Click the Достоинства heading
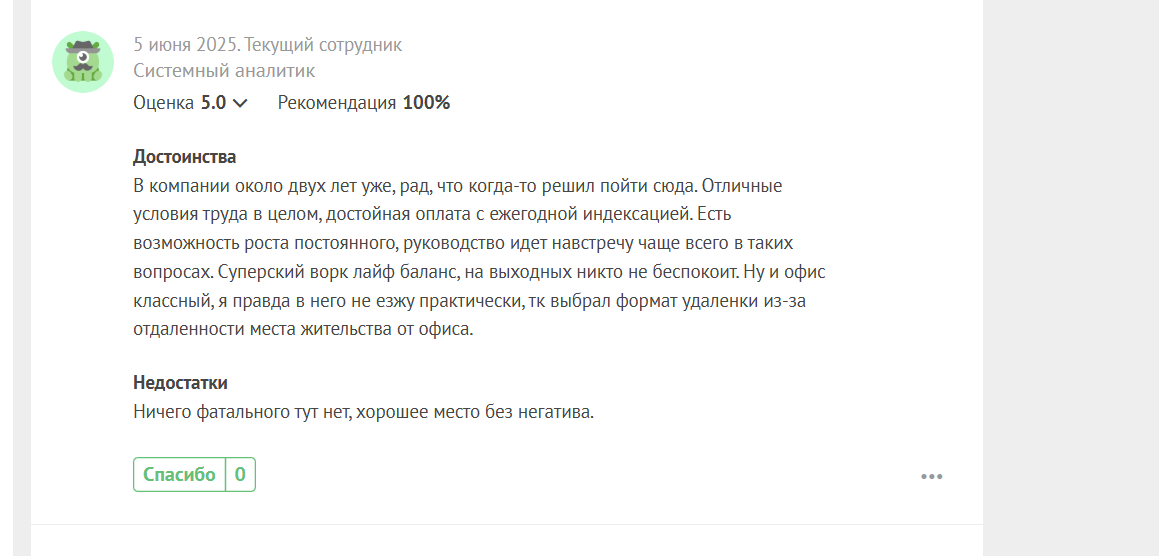1159x556 pixels. tap(185, 157)
